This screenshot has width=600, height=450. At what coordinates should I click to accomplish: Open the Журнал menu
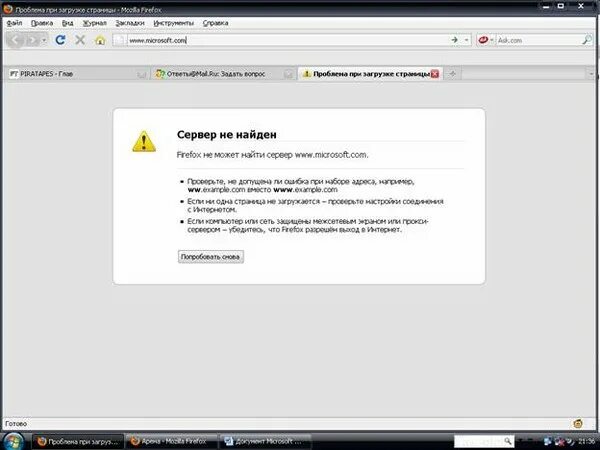(95, 23)
